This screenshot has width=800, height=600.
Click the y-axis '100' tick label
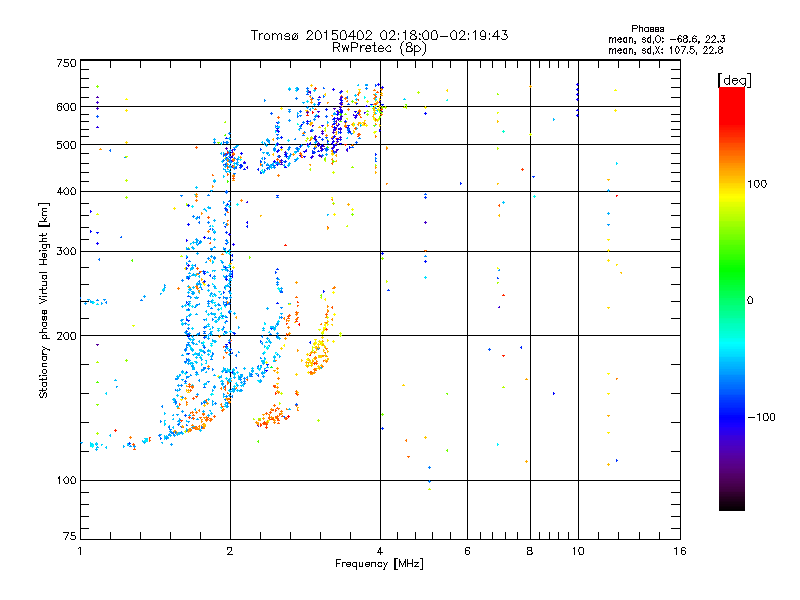tap(66, 481)
